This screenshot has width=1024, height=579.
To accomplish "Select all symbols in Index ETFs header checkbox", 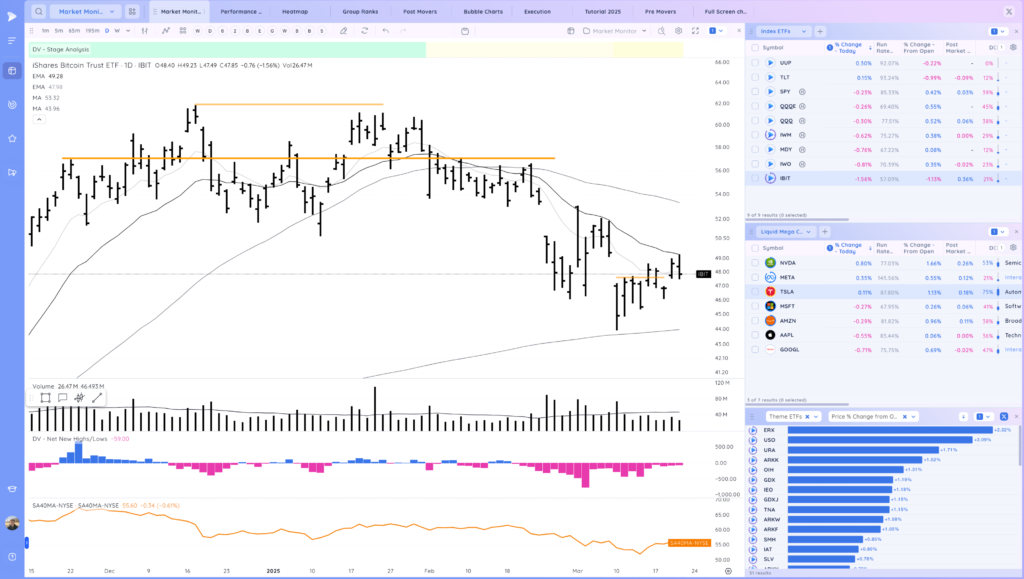I will click(755, 48).
